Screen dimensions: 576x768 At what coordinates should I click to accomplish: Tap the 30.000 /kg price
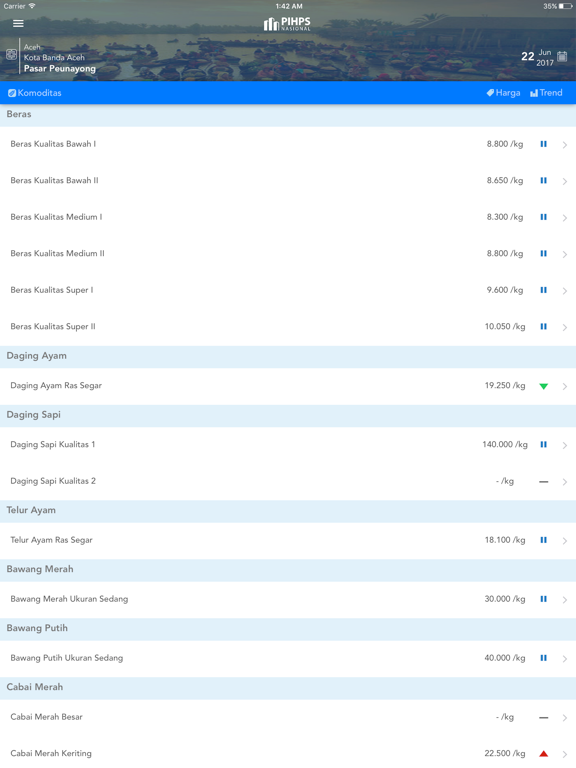point(504,599)
